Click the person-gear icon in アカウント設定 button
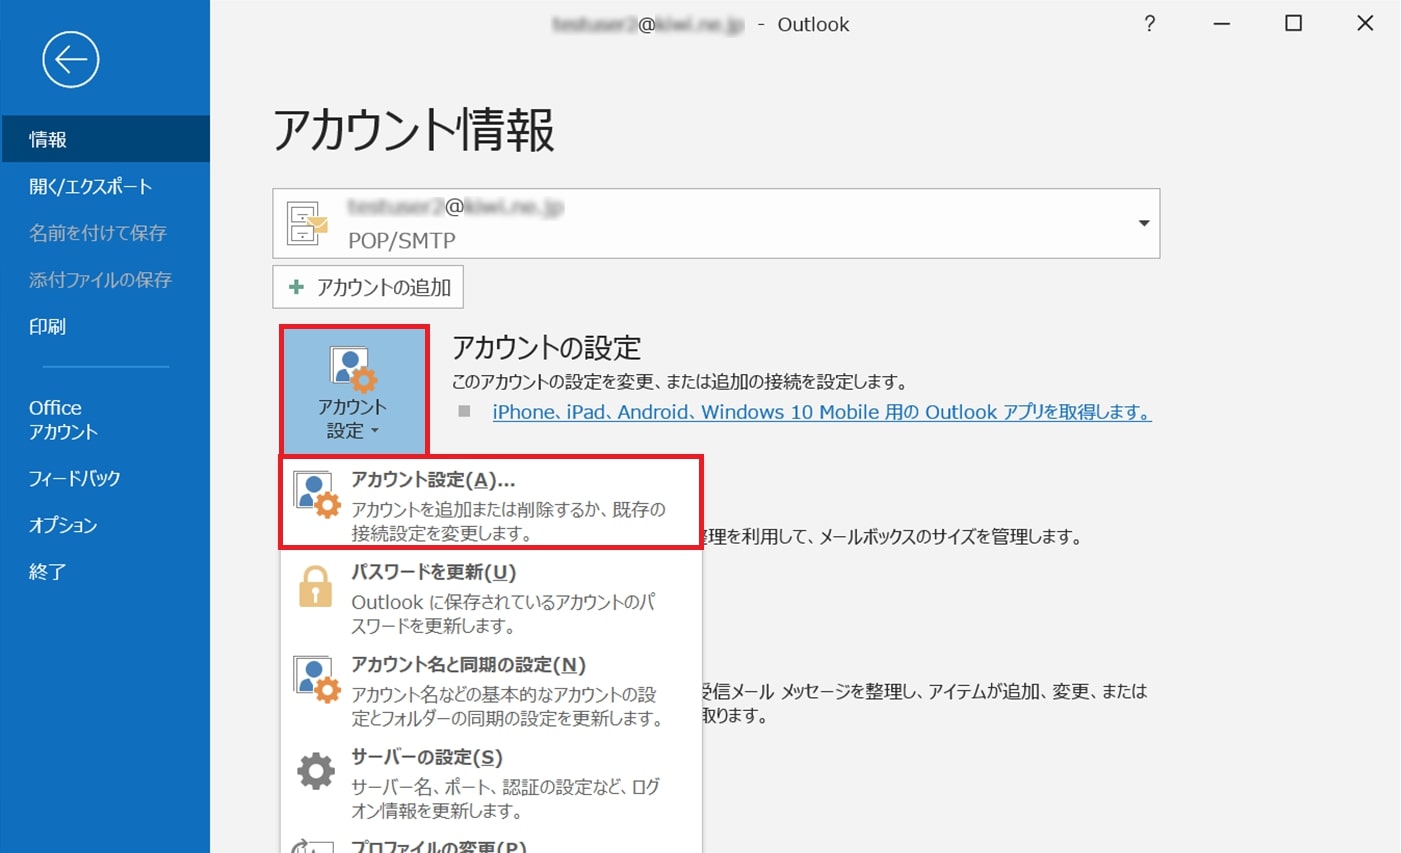1402x853 pixels. 353,369
